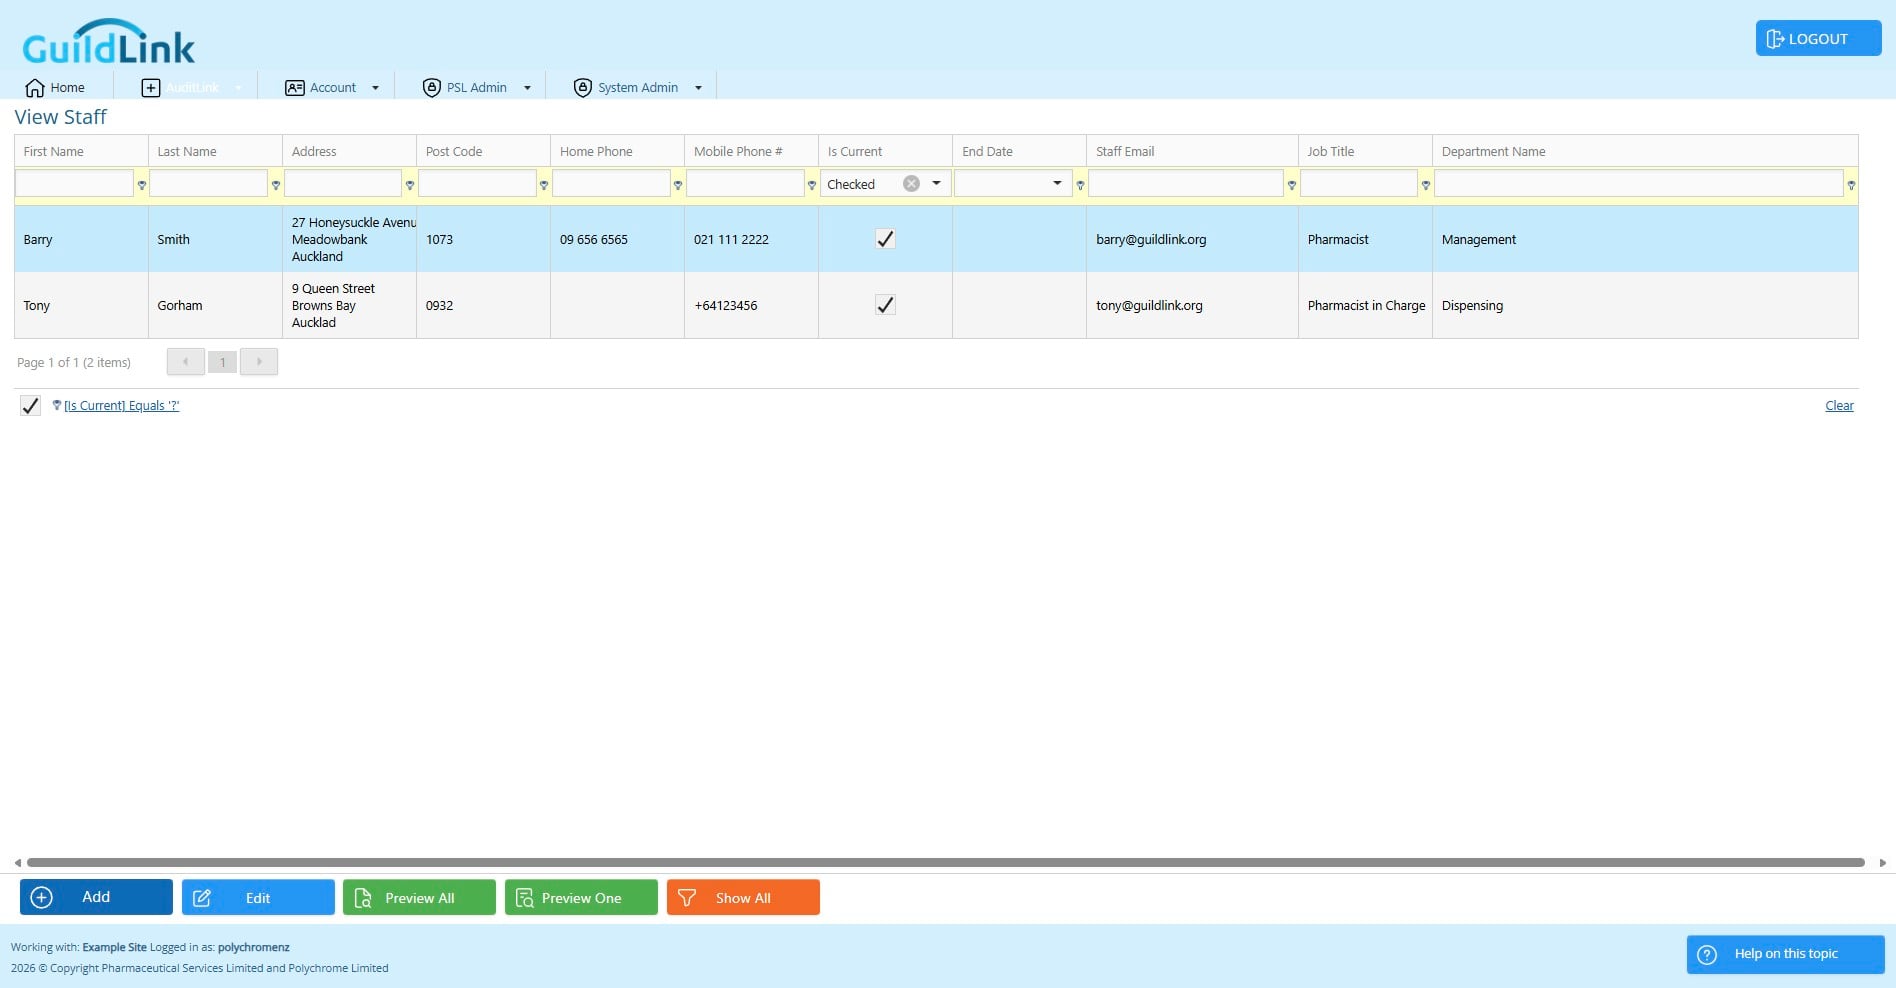Image resolution: width=1896 pixels, height=988 pixels.
Task: Click the Preview One button
Action: (581, 897)
